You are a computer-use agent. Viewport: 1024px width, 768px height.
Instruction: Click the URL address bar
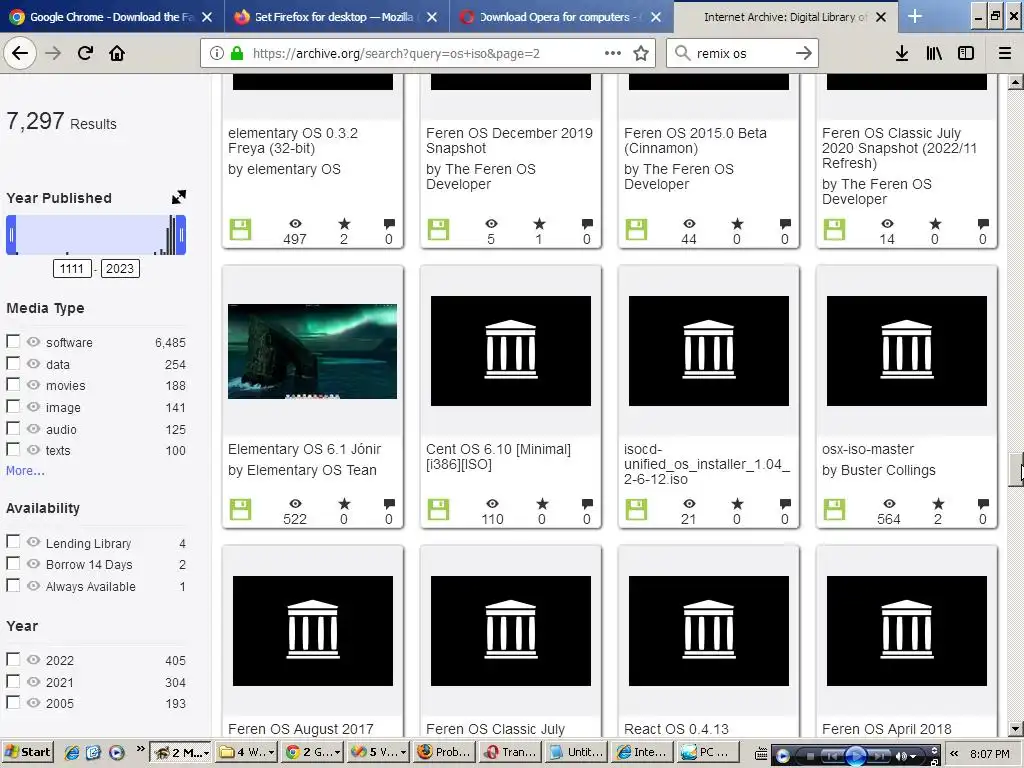(428, 53)
